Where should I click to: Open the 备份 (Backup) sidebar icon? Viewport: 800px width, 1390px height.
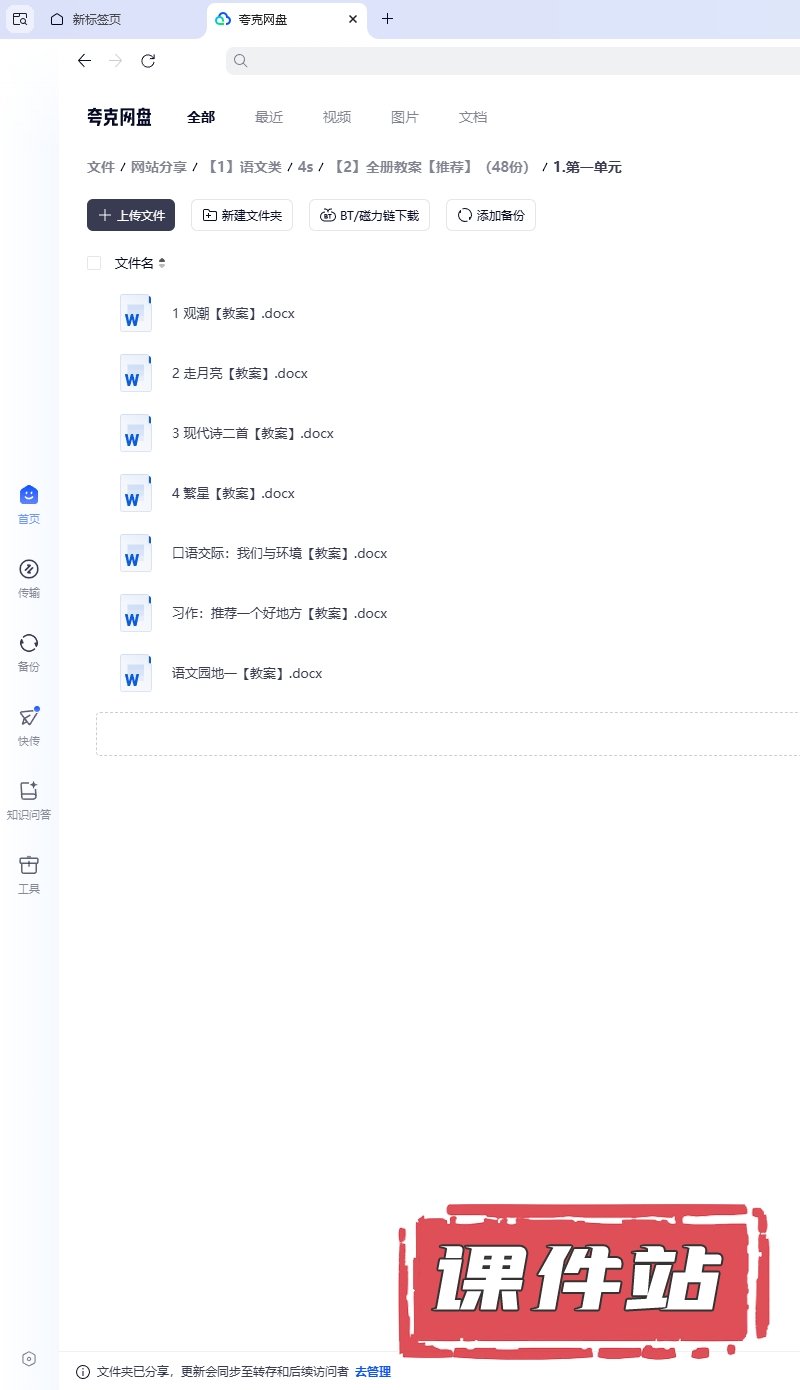[29, 644]
